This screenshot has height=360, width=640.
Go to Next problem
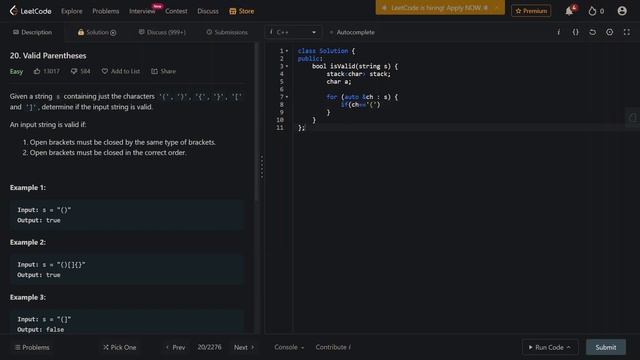tap(244, 347)
